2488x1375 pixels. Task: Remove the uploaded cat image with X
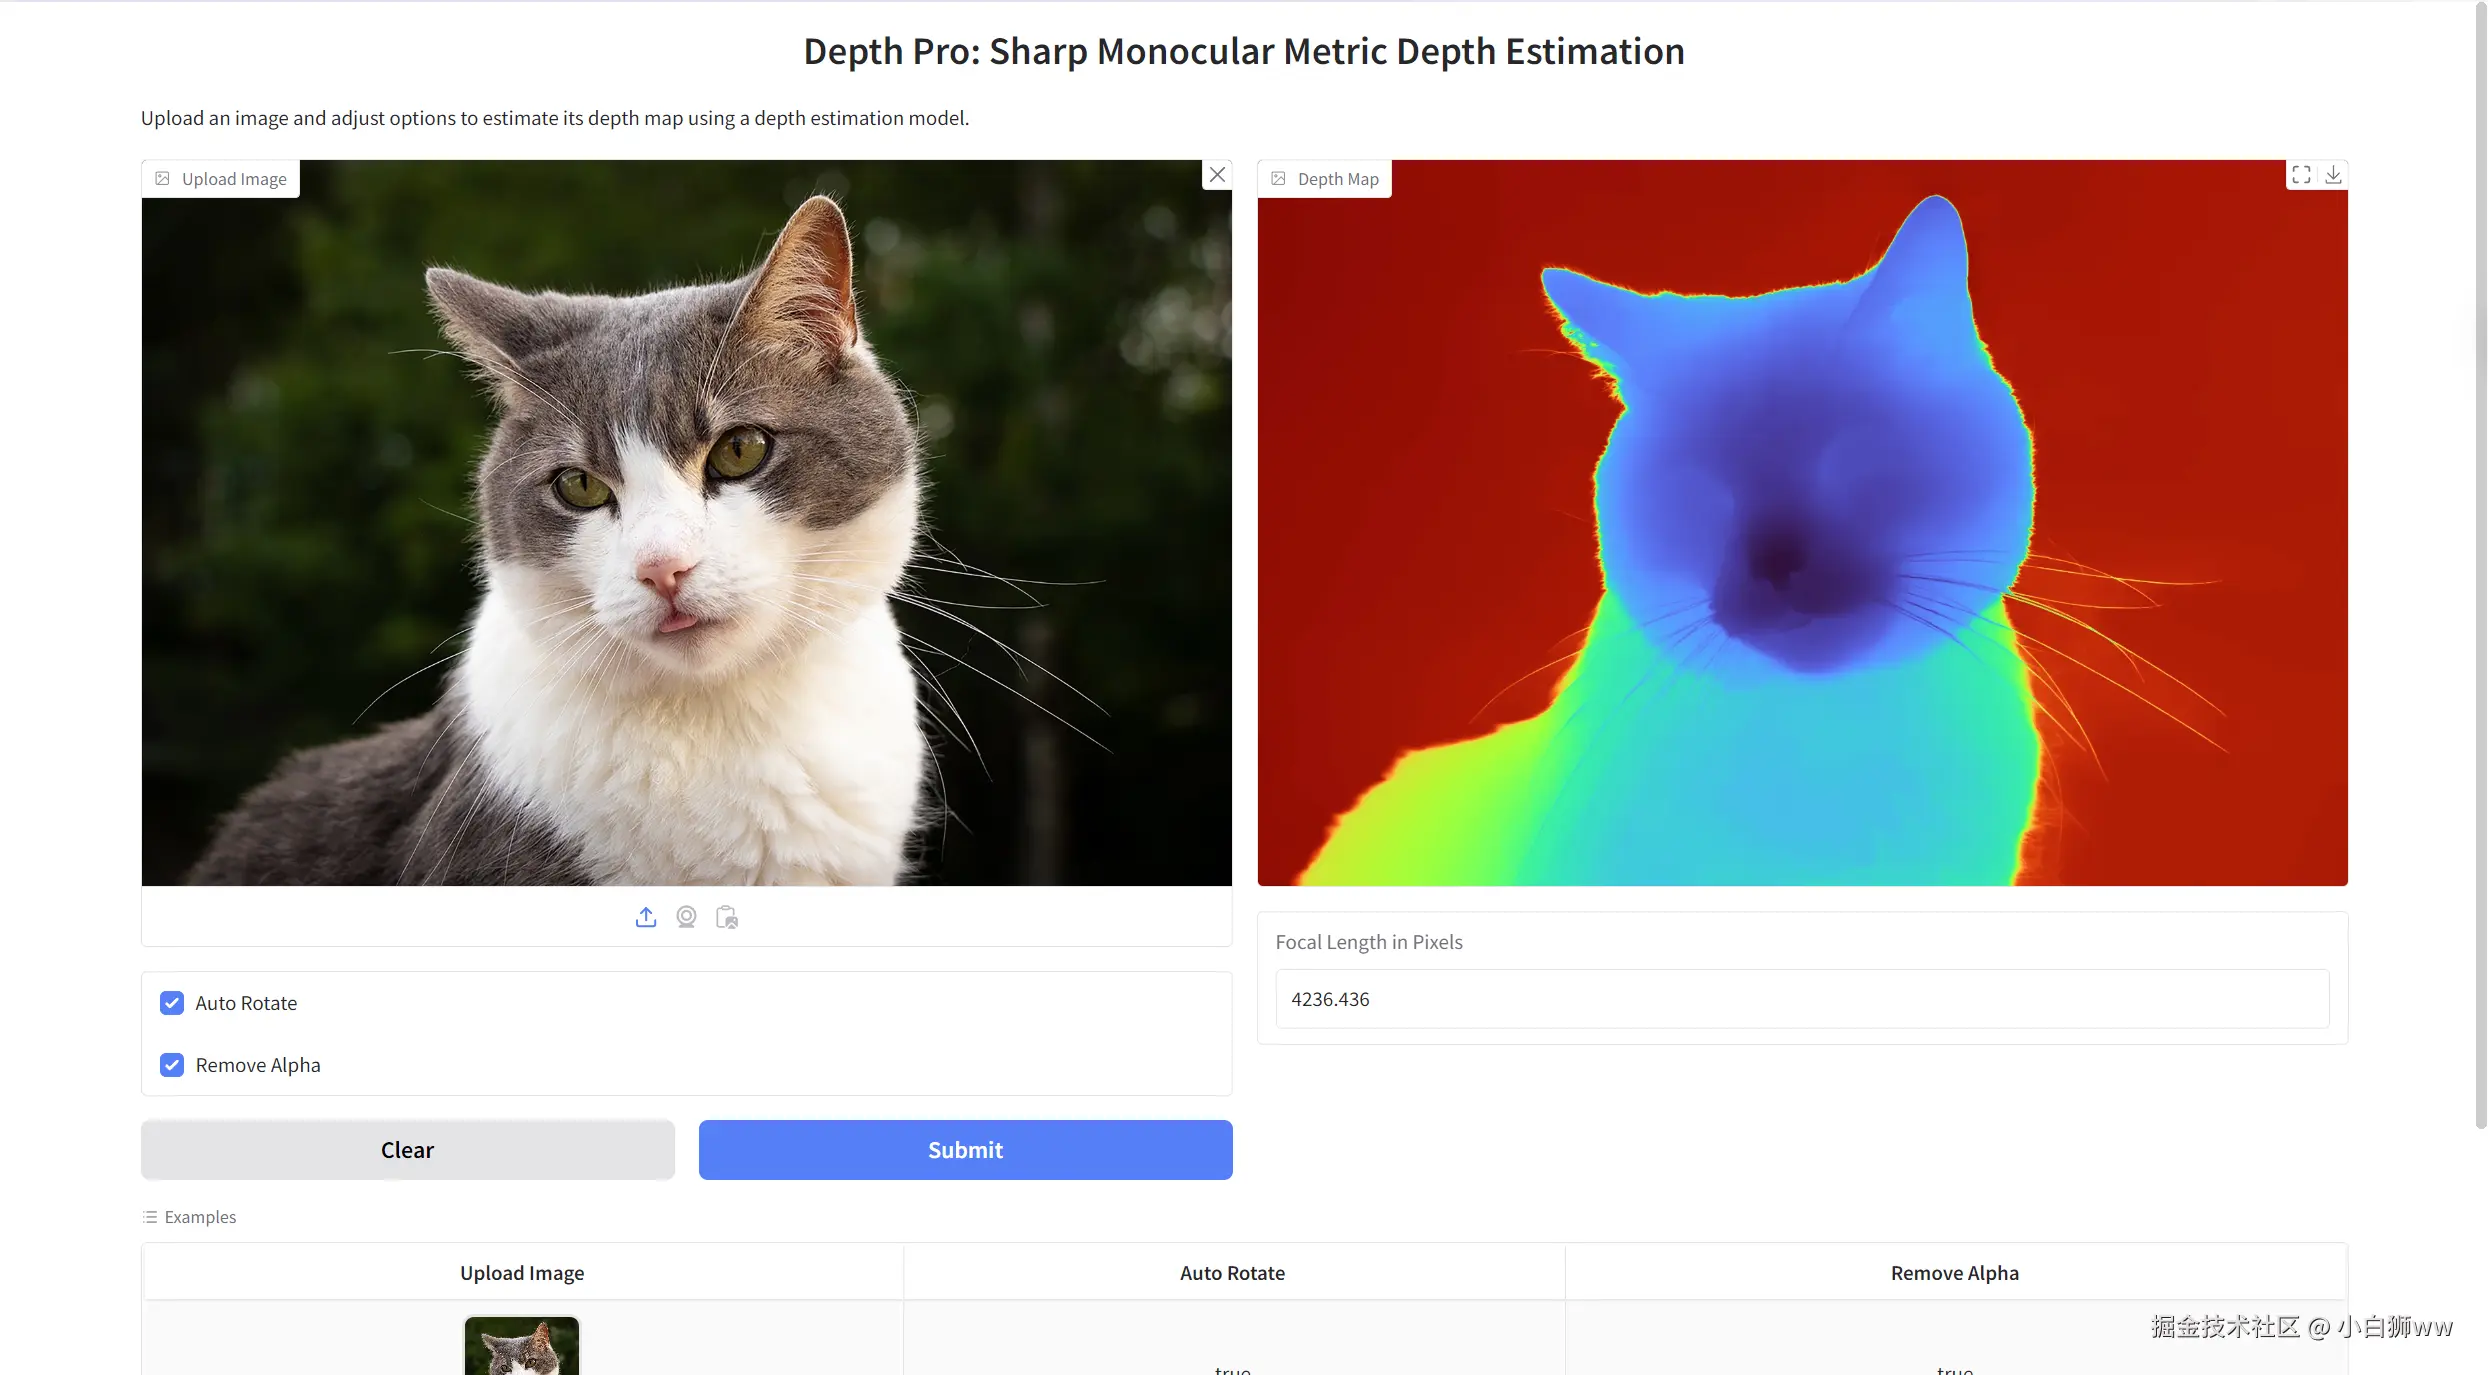coord(1217,175)
